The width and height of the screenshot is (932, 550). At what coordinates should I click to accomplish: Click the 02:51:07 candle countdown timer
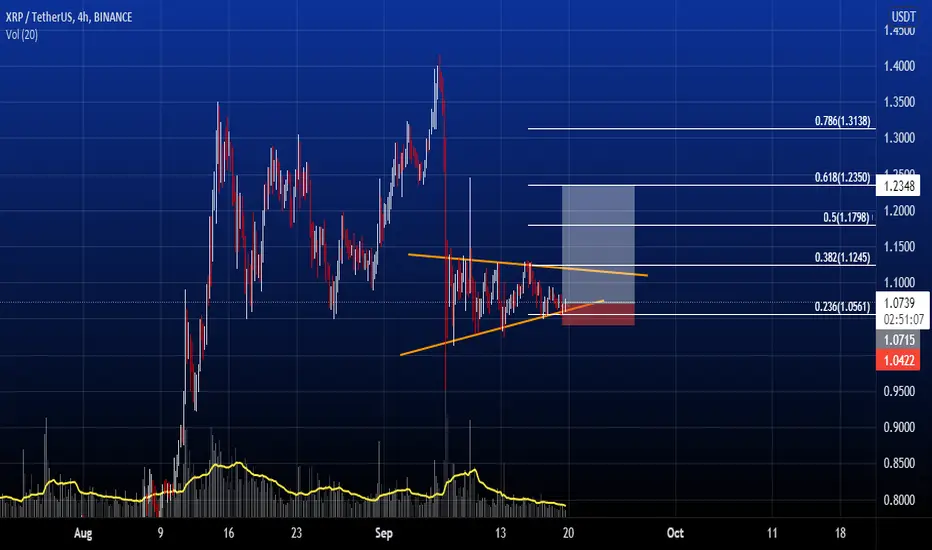click(x=903, y=320)
